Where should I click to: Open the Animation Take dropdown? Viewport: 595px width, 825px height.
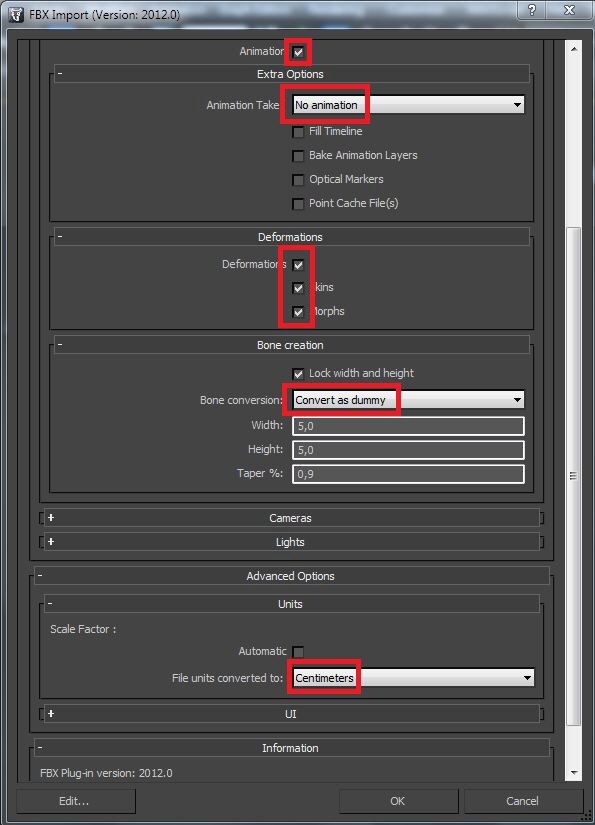pyautogui.click(x=408, y=105)
